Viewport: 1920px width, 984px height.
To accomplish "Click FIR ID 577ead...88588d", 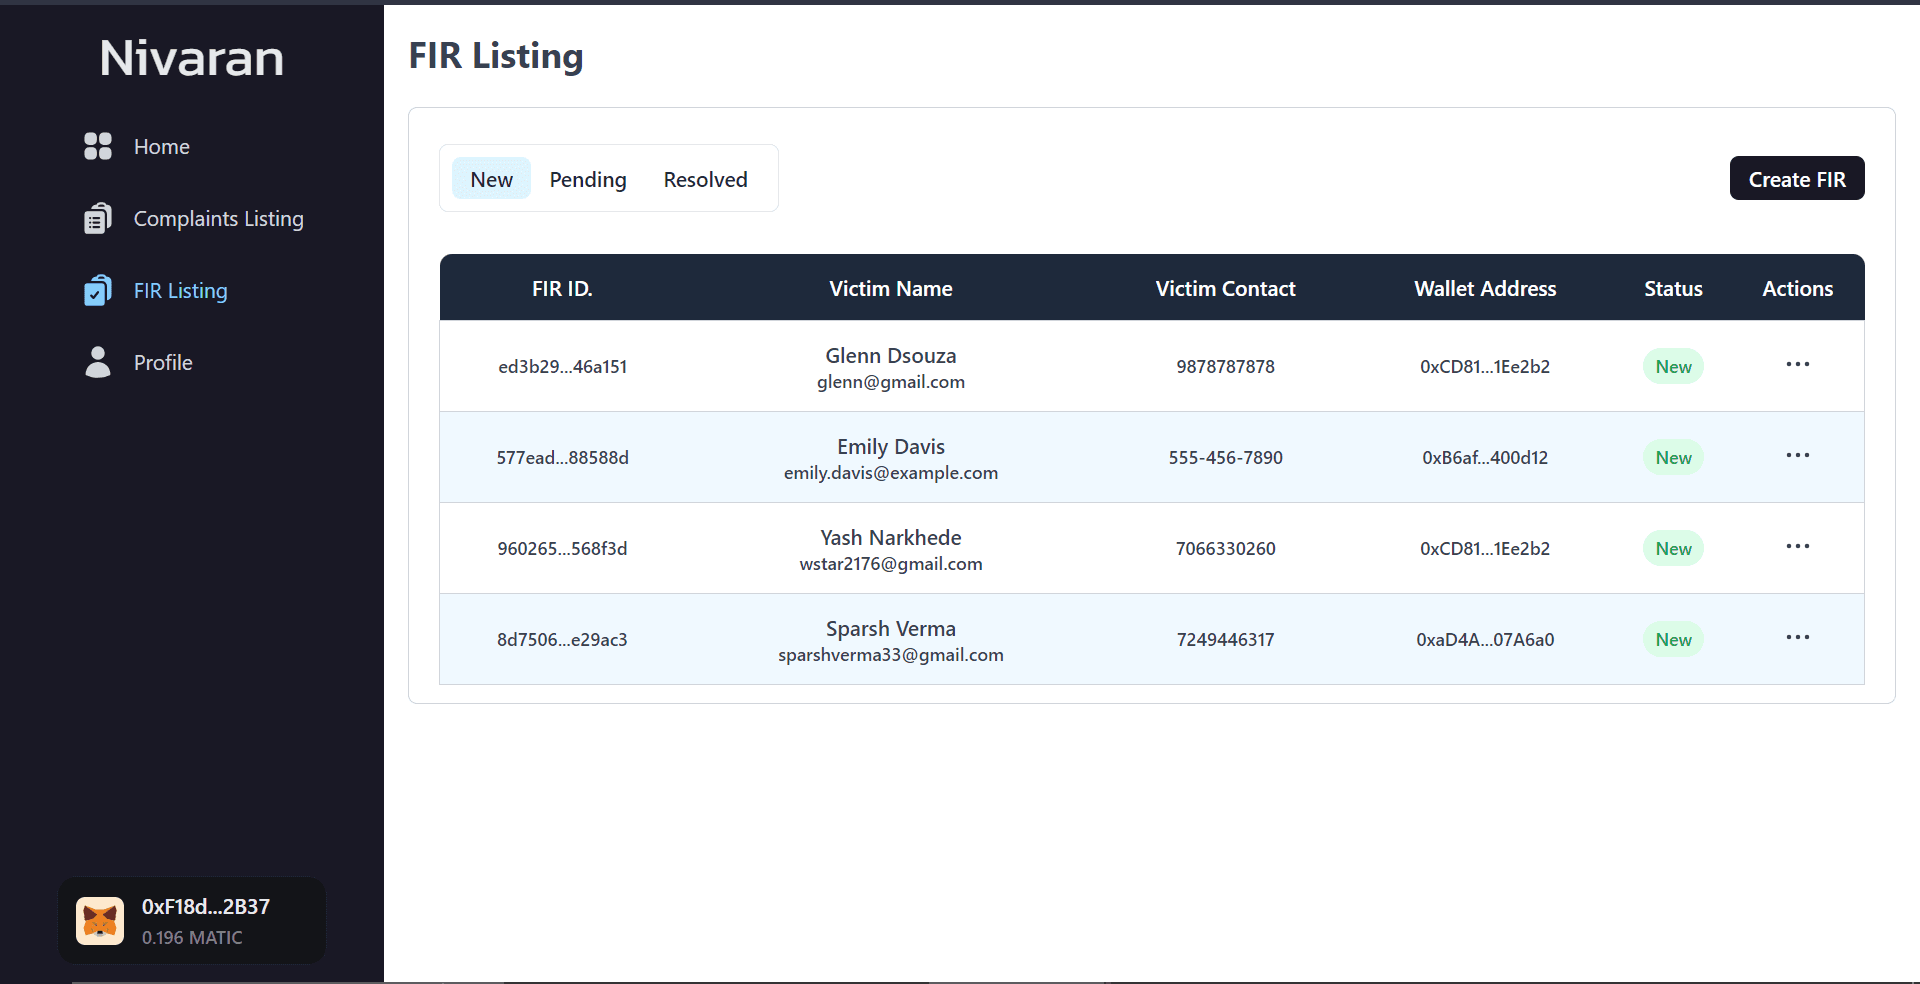I will pyautogui.click(x=562, y=458).
